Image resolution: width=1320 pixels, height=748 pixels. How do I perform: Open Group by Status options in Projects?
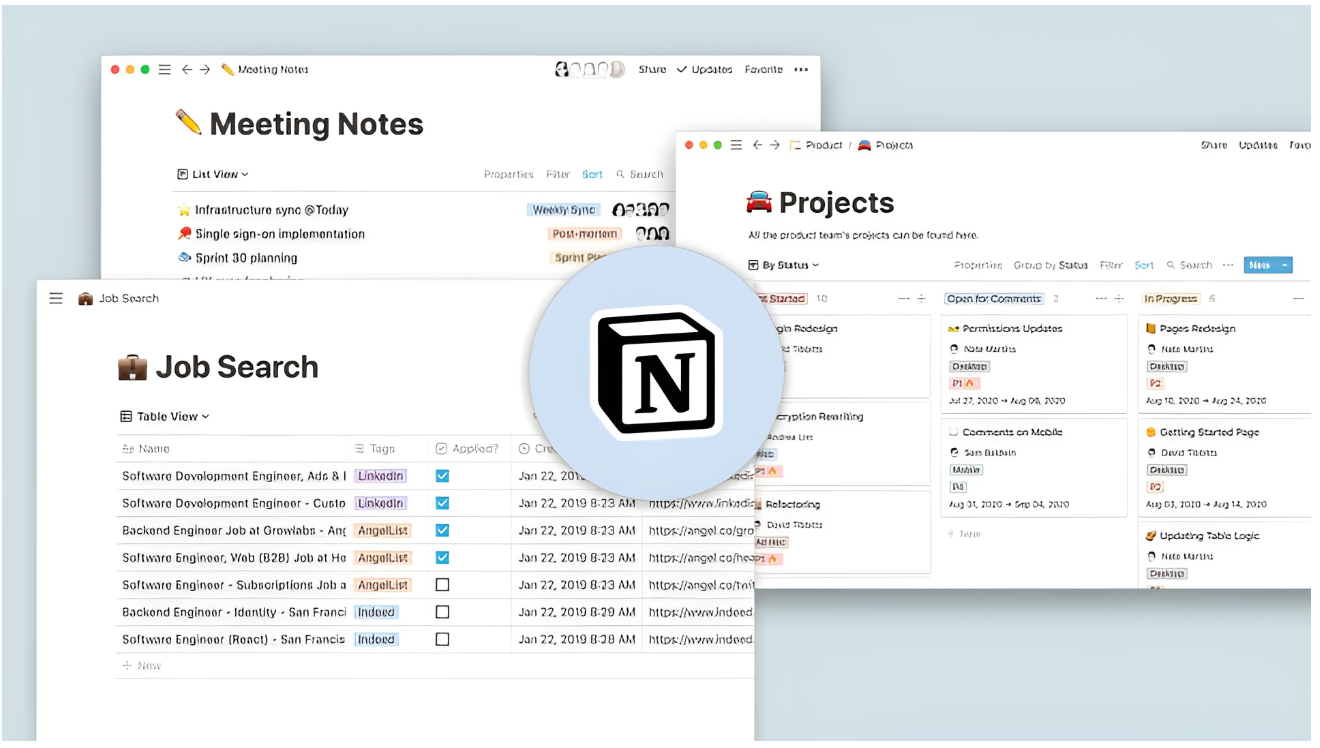[1051, 265]
